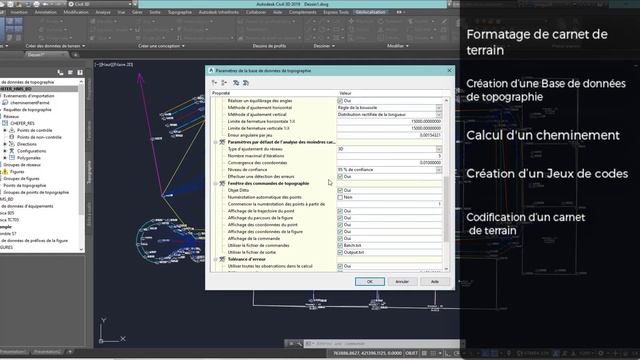Toggle 'Affichage des coordonnées du point' checkbox
This screenshot has width=640, height=360.
point(340,225)
